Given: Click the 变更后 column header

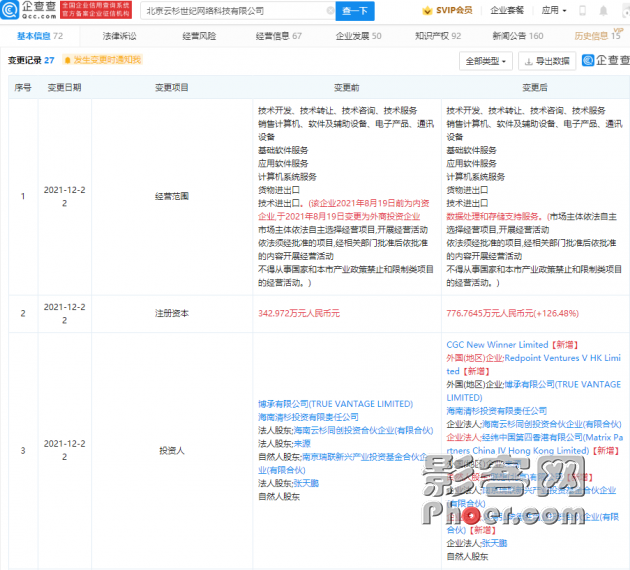Looking at the screenshot, I should pos(535,87).
